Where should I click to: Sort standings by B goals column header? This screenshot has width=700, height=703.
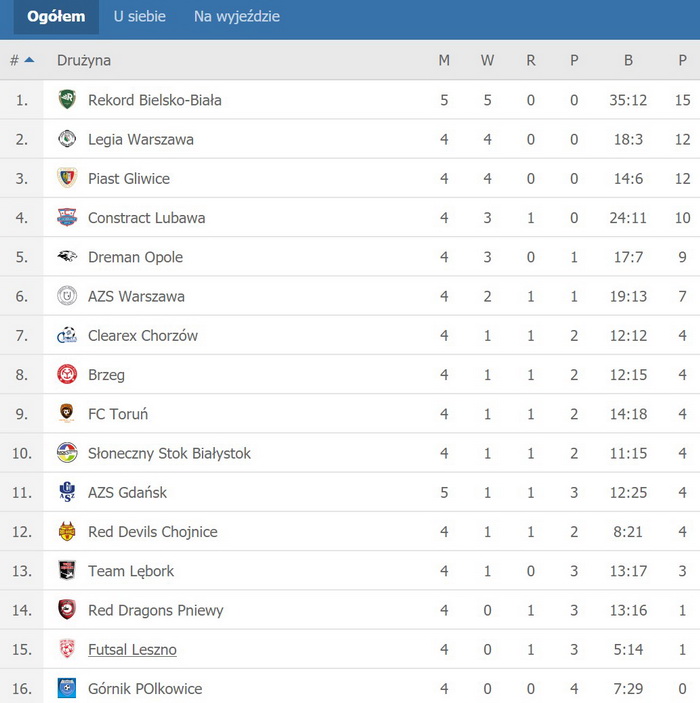[628, 60]
